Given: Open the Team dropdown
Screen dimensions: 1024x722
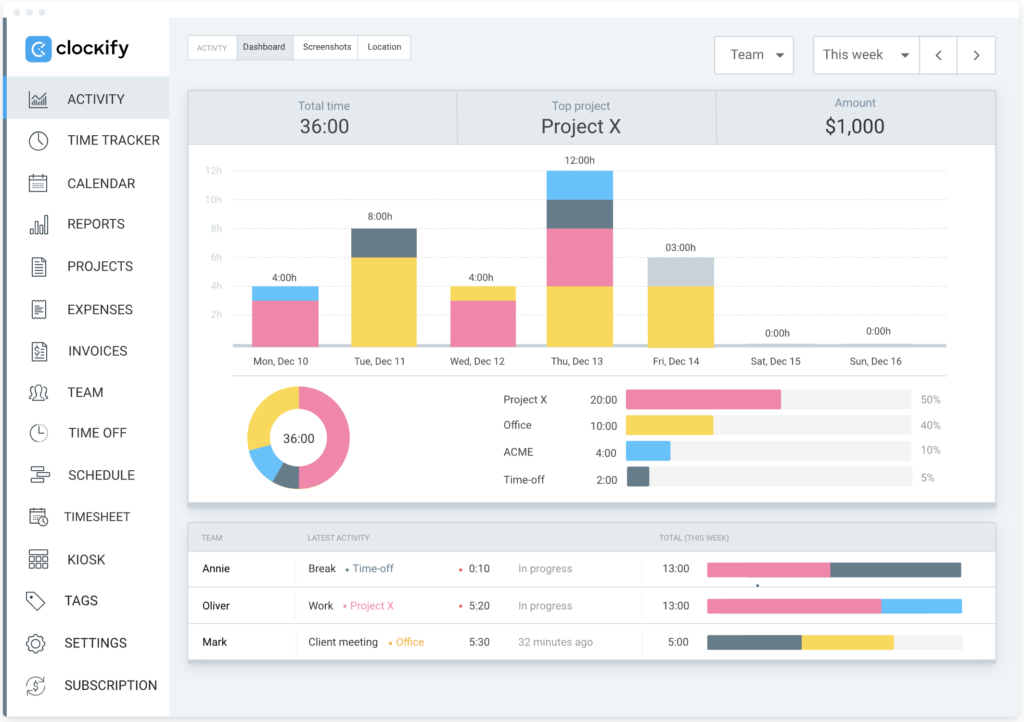Looking at the screenshot, I should click(x=754, y=55).
